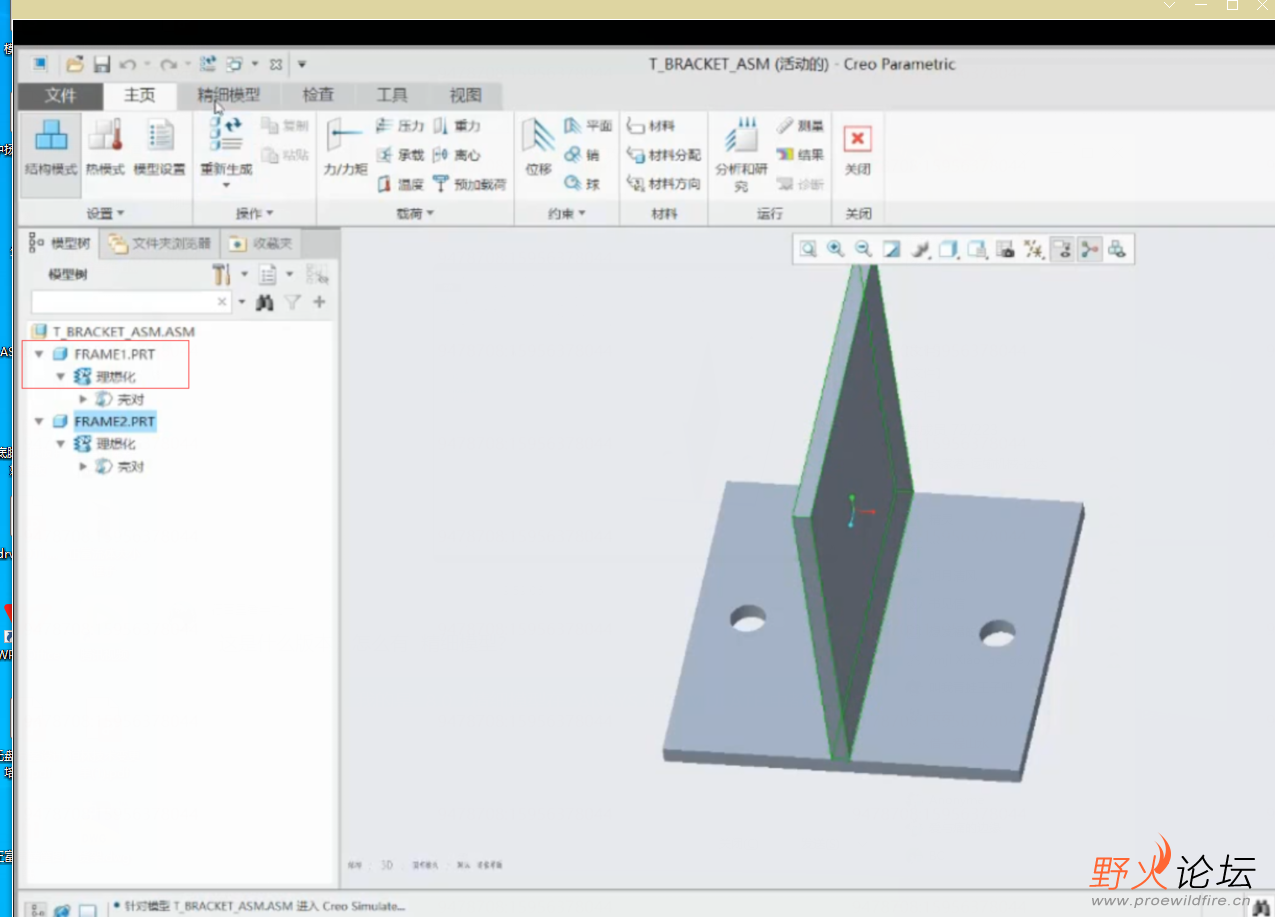1275x917 pixels.
Task: Collapse 理想化 node under FRAME2.PRT
Action: pyautogui.click(x=61, y=444)
